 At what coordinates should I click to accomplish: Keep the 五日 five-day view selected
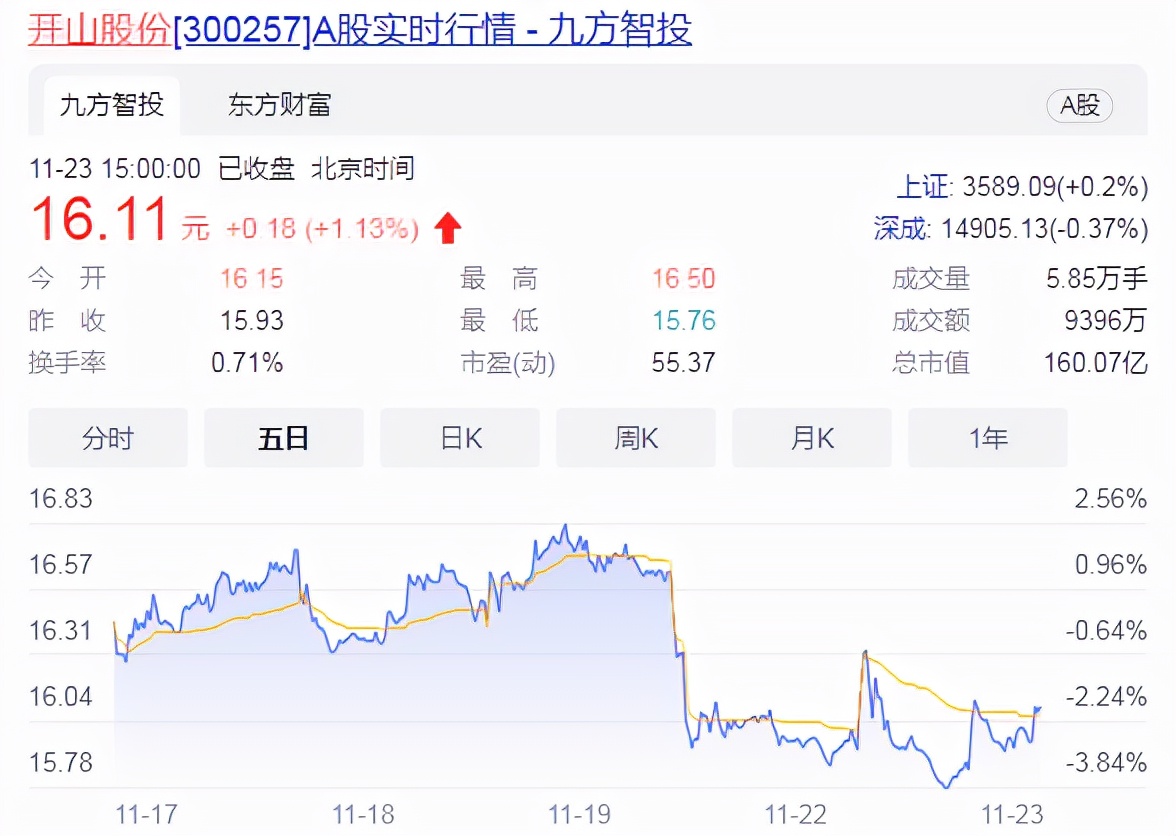point(283,437)
